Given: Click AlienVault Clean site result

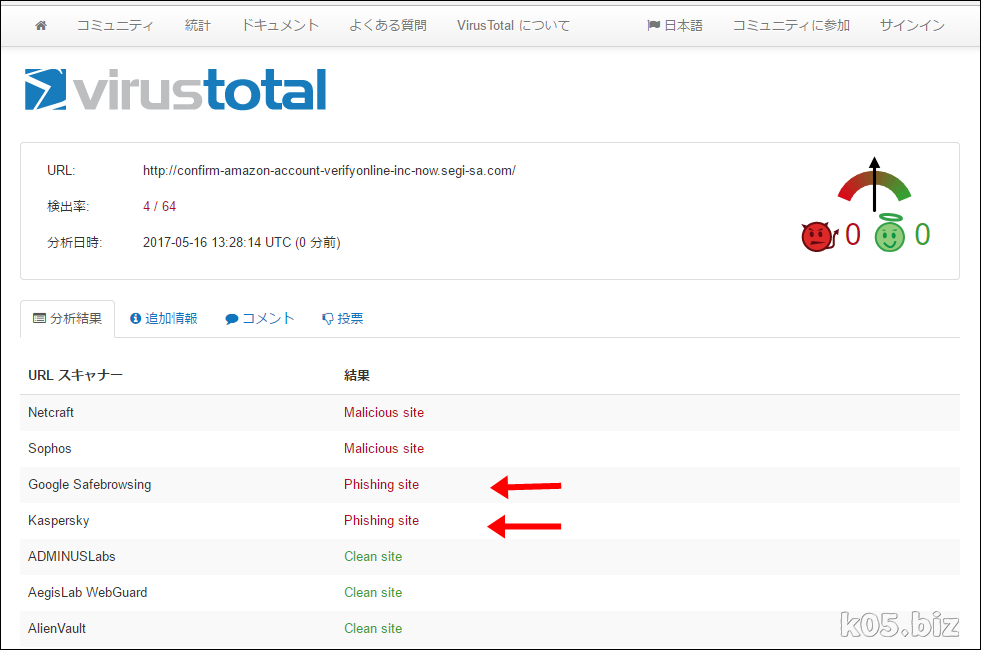Looking at the screenshot, I should tap(373, 629).
